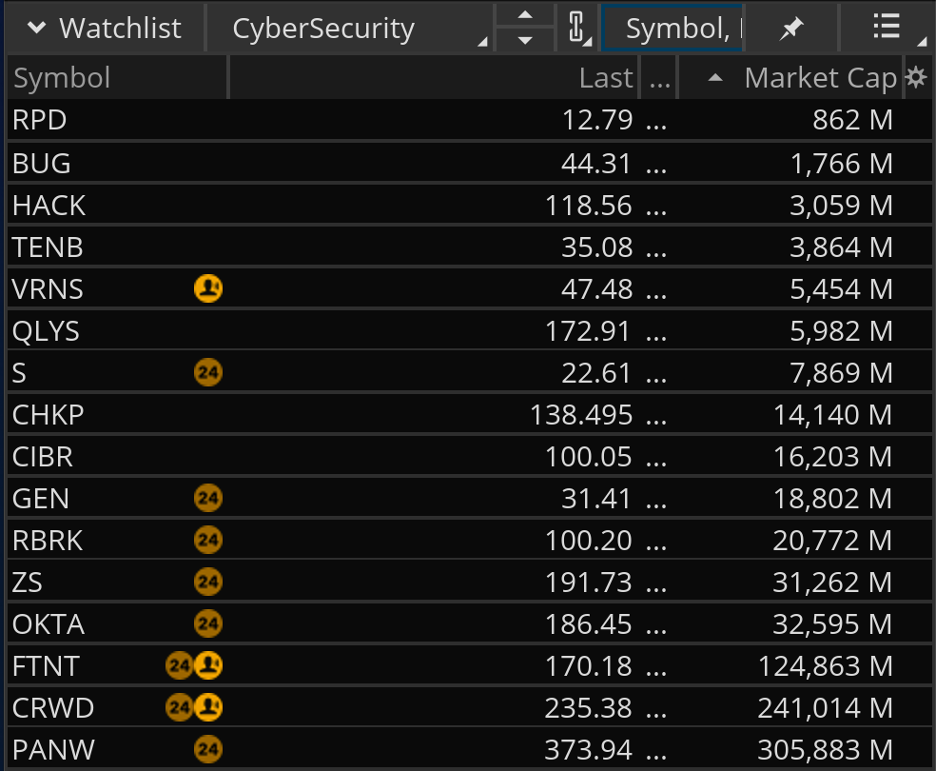The height and width of the screenshot is (772, 936).
Task: Click CHKP last price 138.495
Action: click(x=581, y=415)
